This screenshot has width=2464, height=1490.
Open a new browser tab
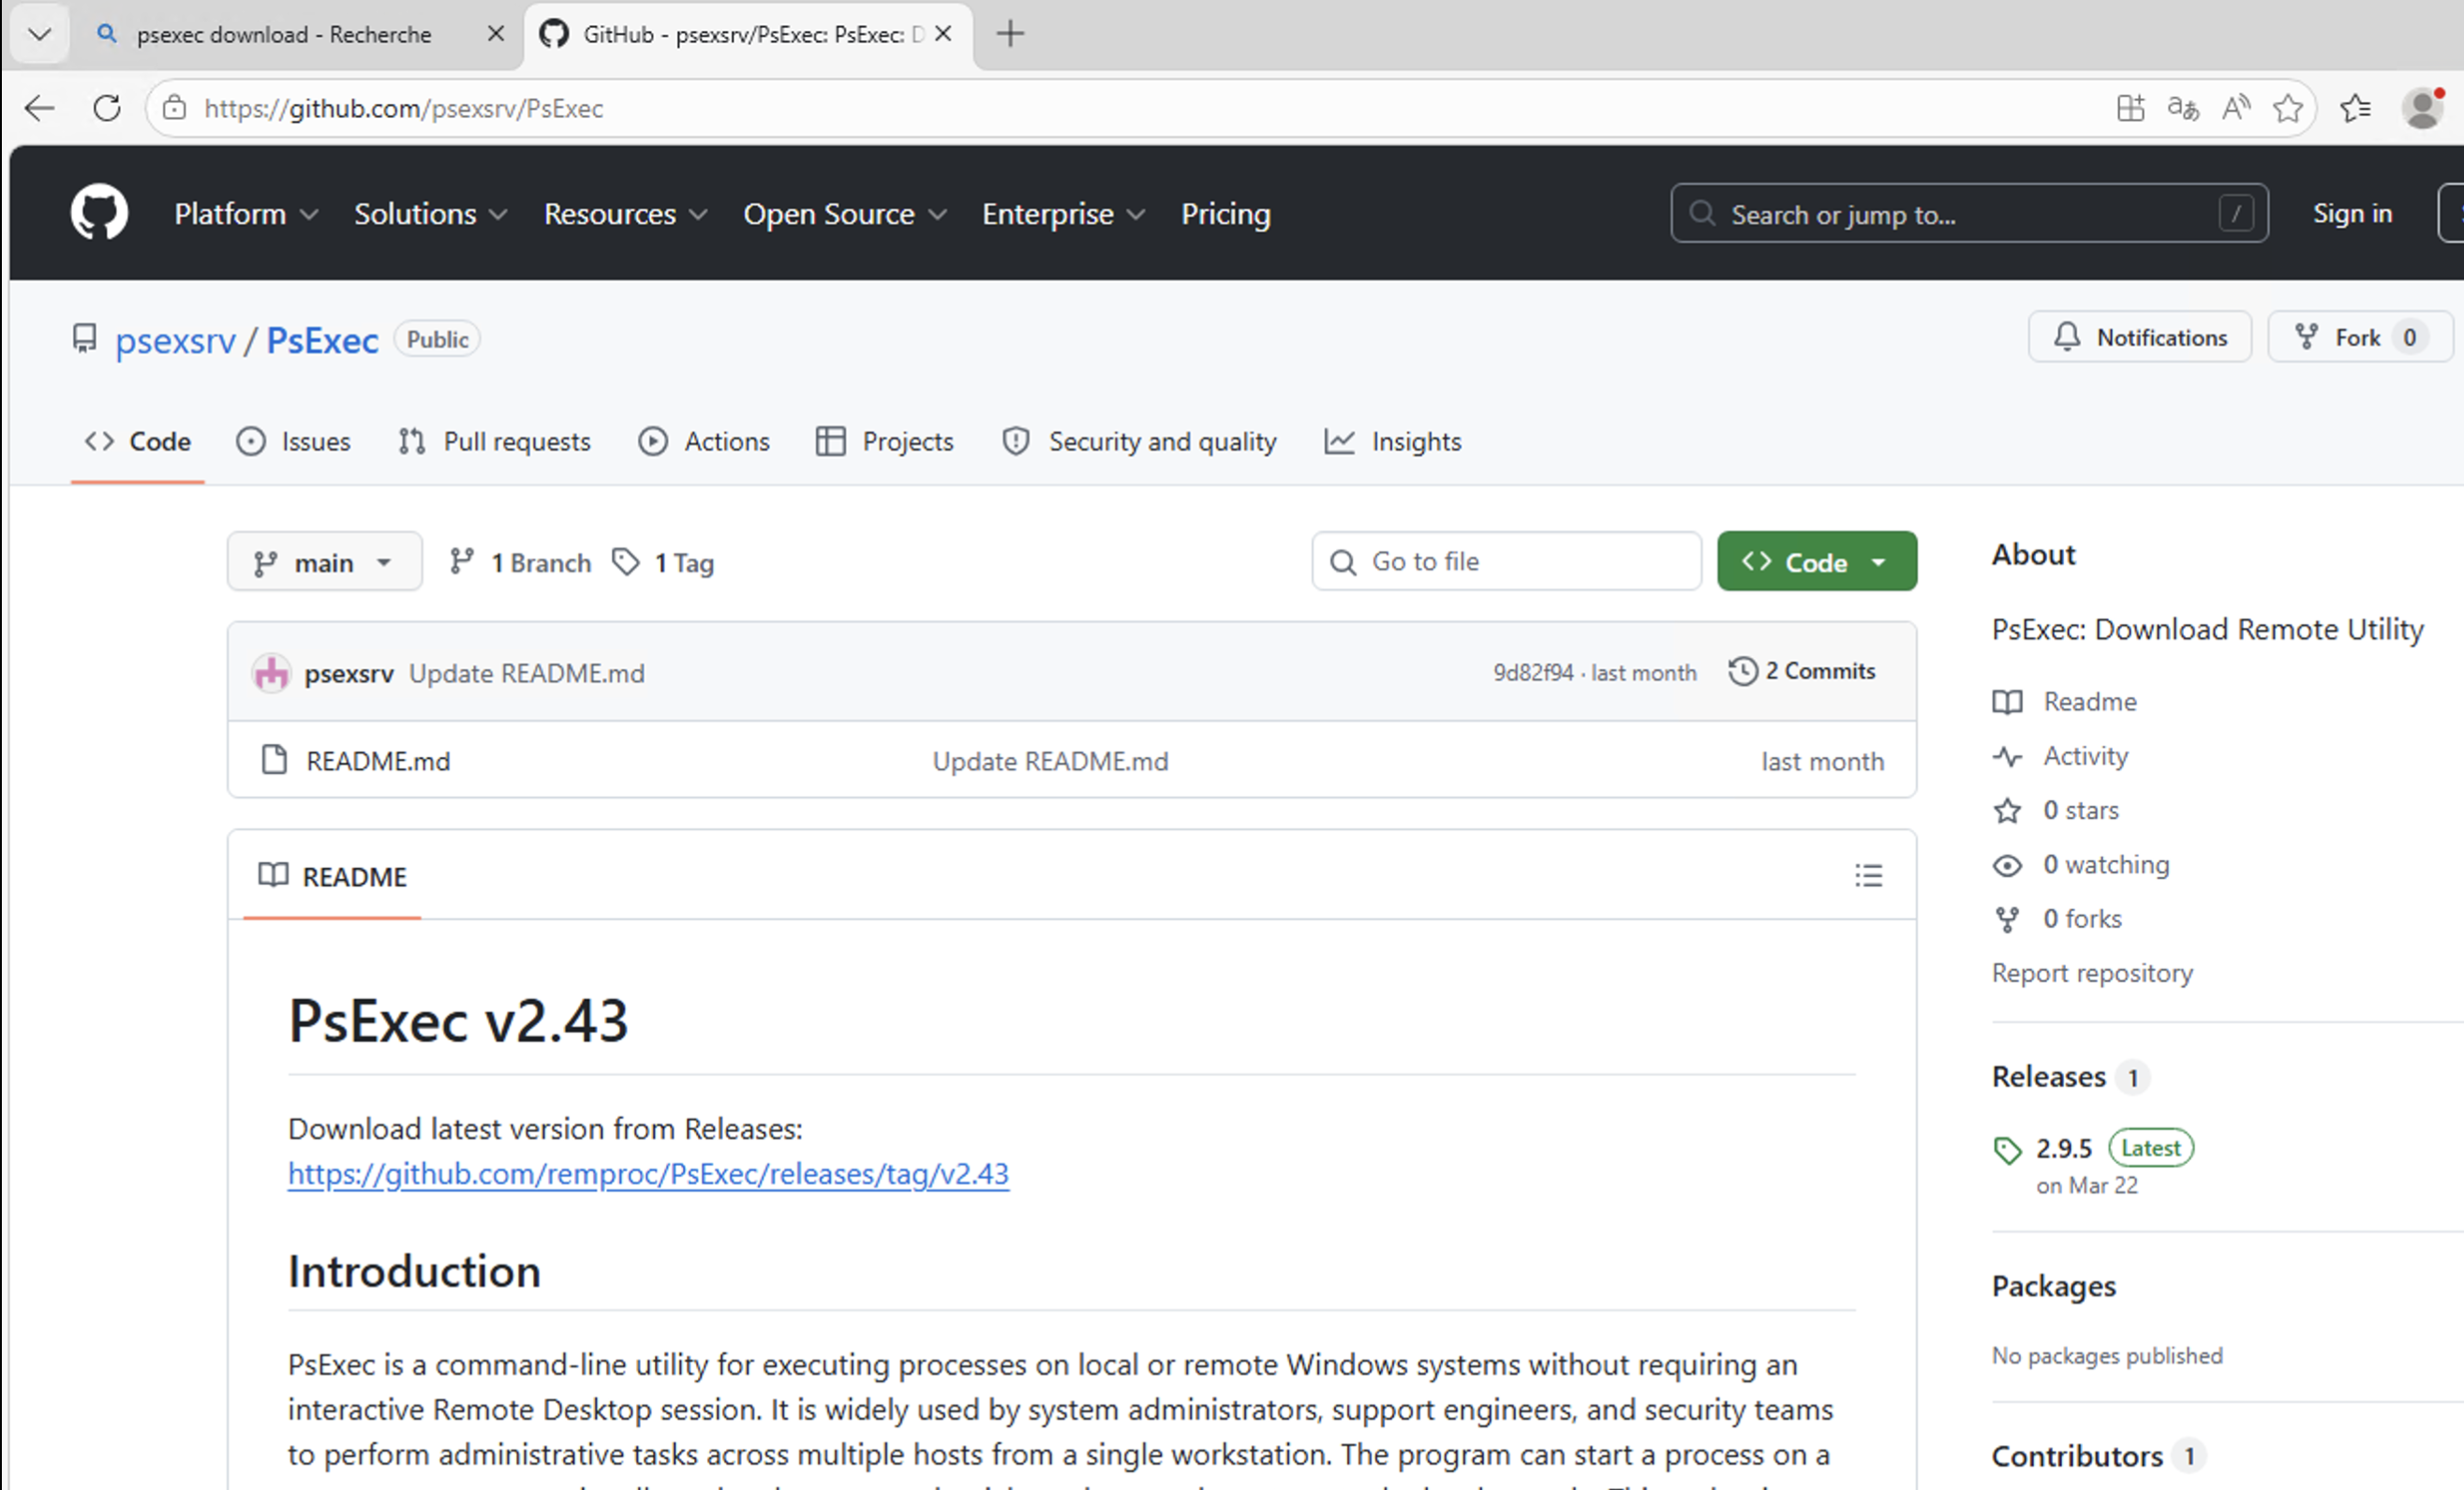point(1010,34)
